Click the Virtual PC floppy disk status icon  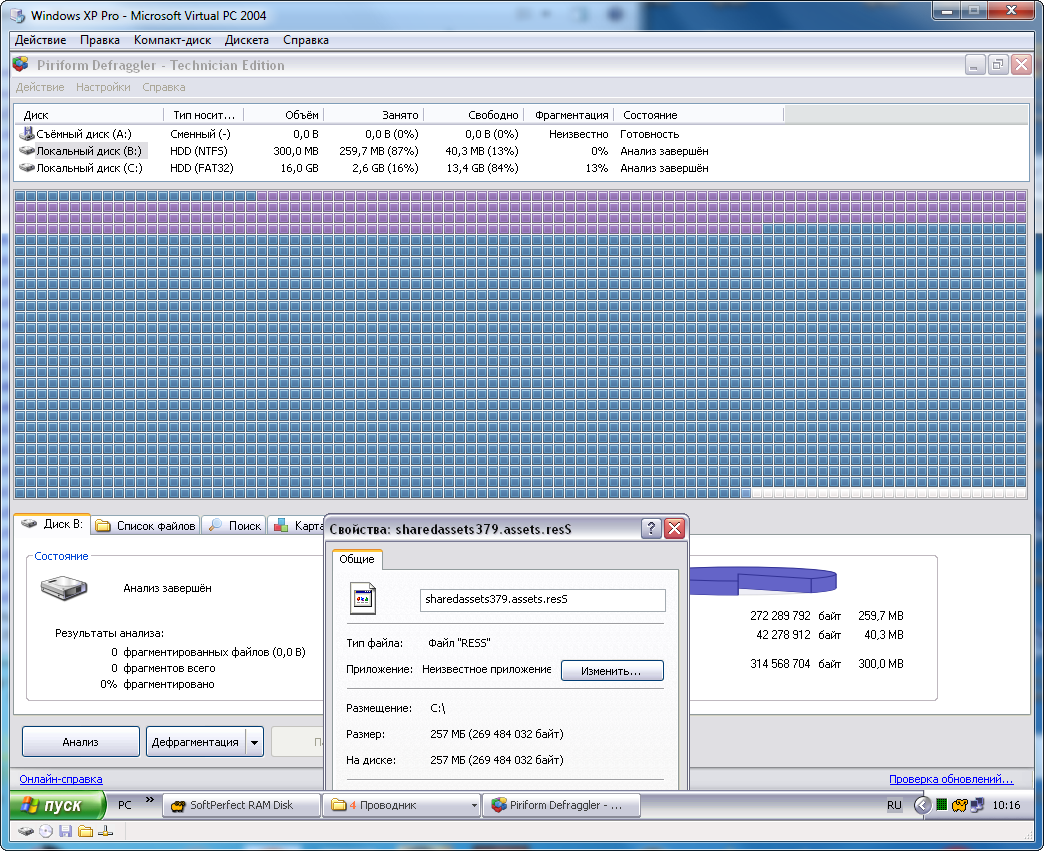(66, 831)
